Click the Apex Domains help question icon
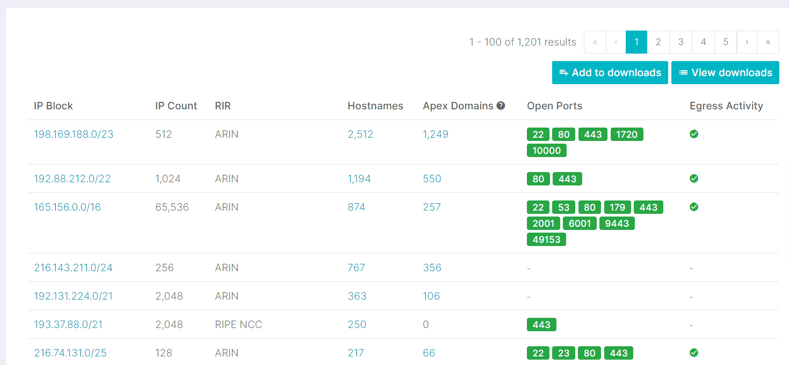This screenshot has width=789, height=365. coord(501,106)
